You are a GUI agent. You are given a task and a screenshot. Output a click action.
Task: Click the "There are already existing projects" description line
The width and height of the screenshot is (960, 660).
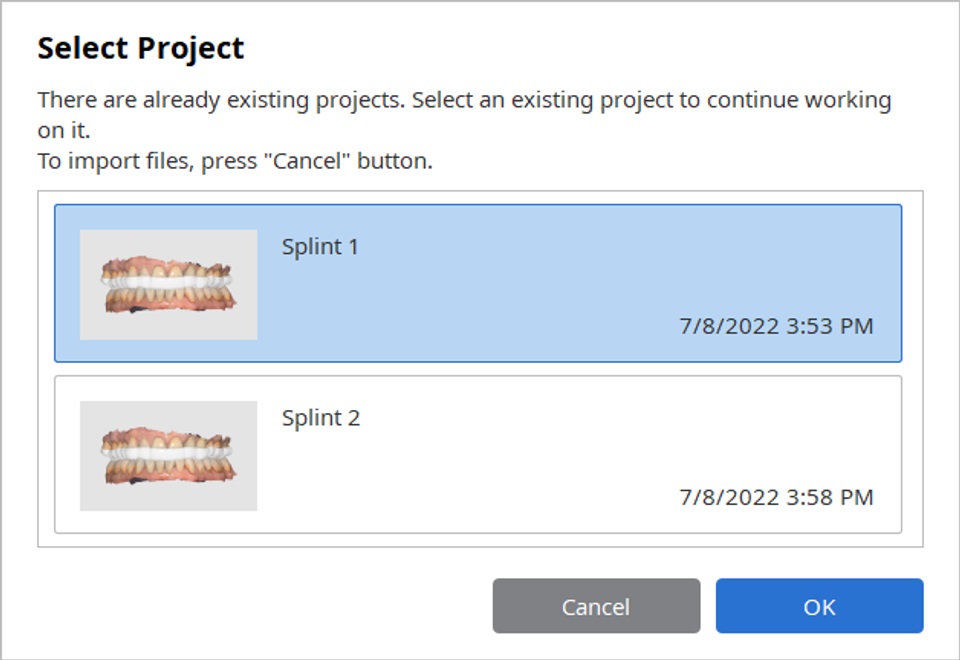tap(464, 100)
